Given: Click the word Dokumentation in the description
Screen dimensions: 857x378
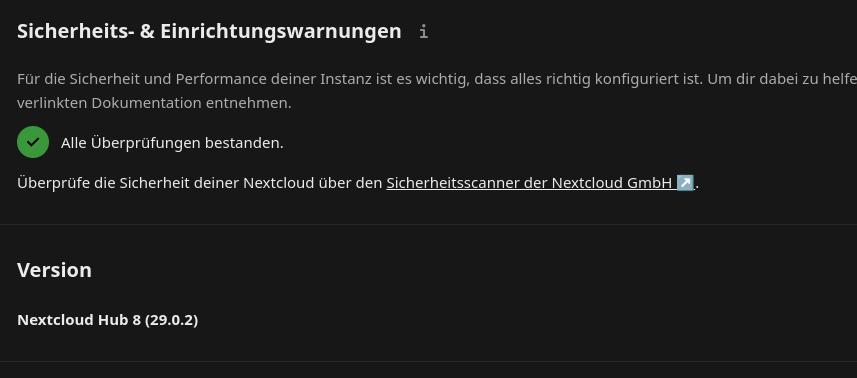Looking at the screenshot, I should (146, 103).
